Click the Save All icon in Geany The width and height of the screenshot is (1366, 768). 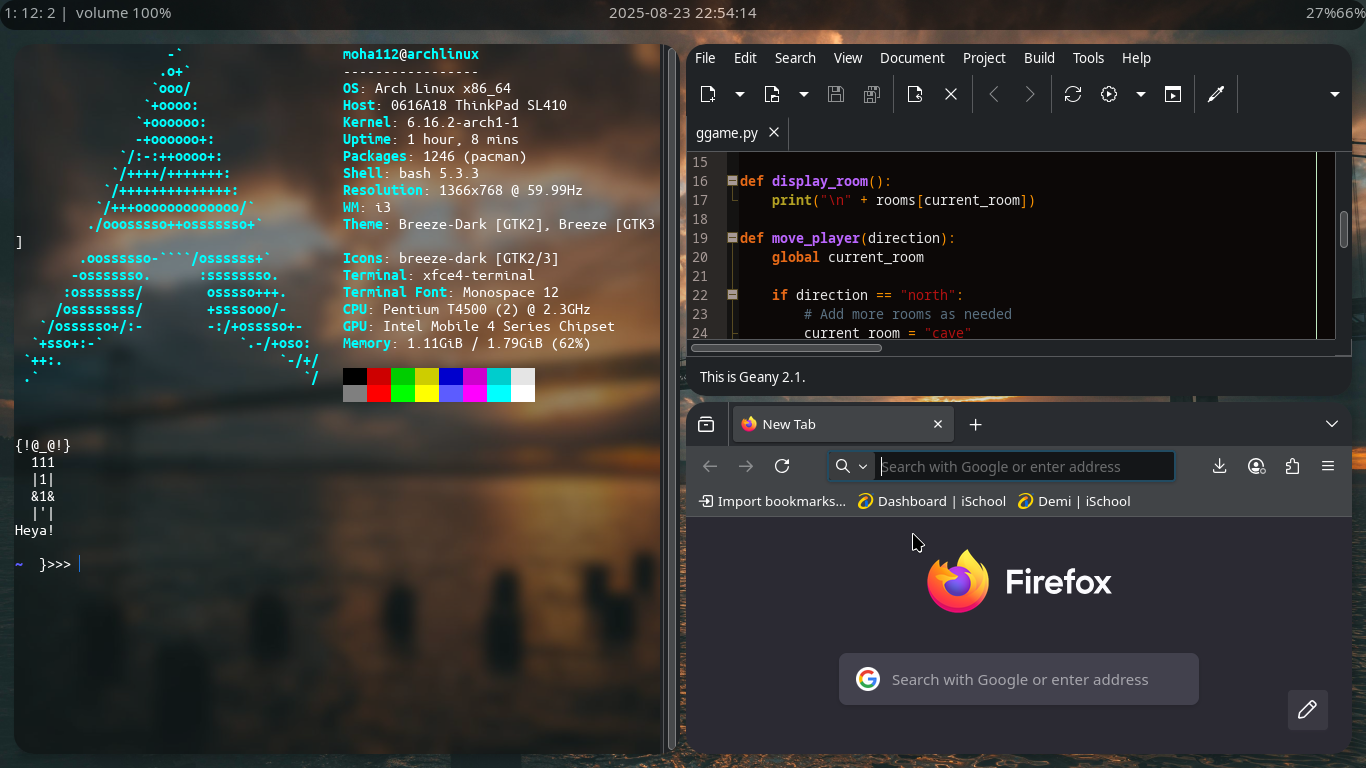872,94
